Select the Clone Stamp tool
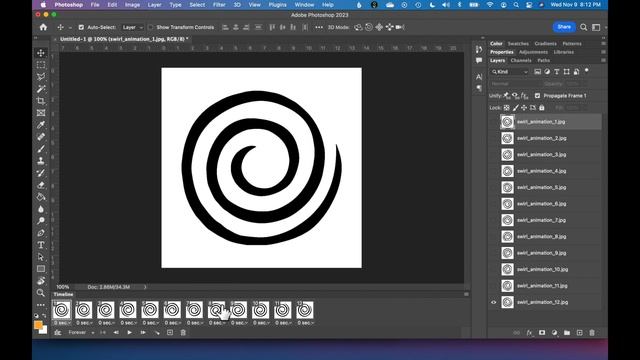The width and height of the screenshot is (640, 360). (x=41, y=161)
